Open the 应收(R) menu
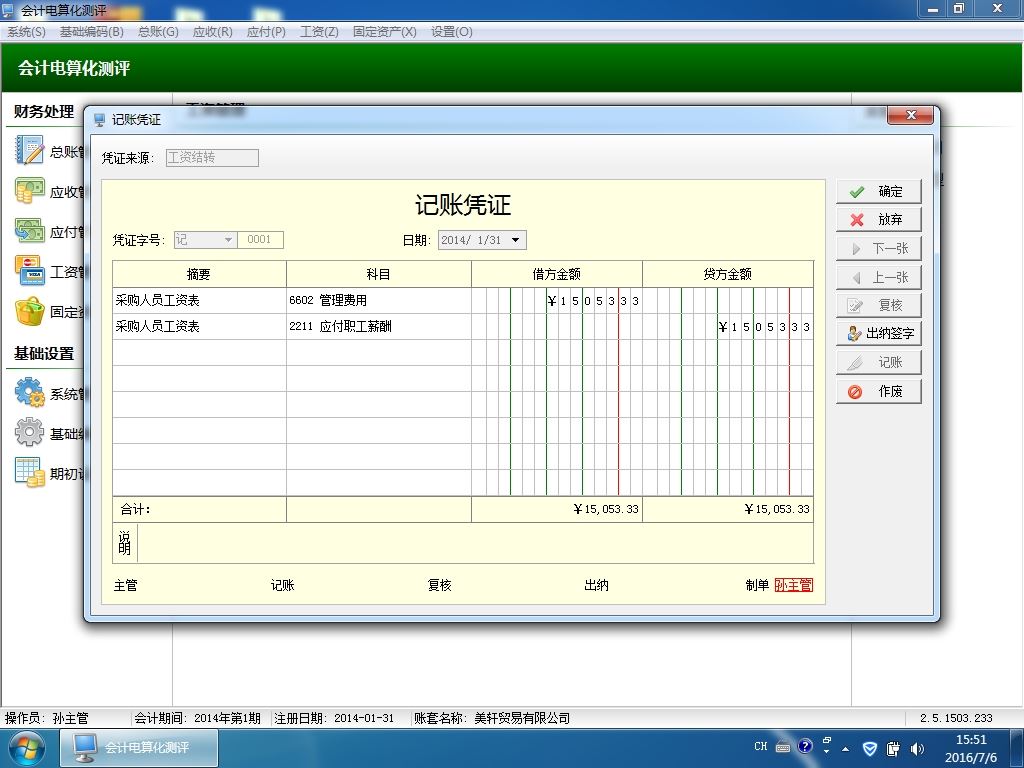 tap(212, 31)
